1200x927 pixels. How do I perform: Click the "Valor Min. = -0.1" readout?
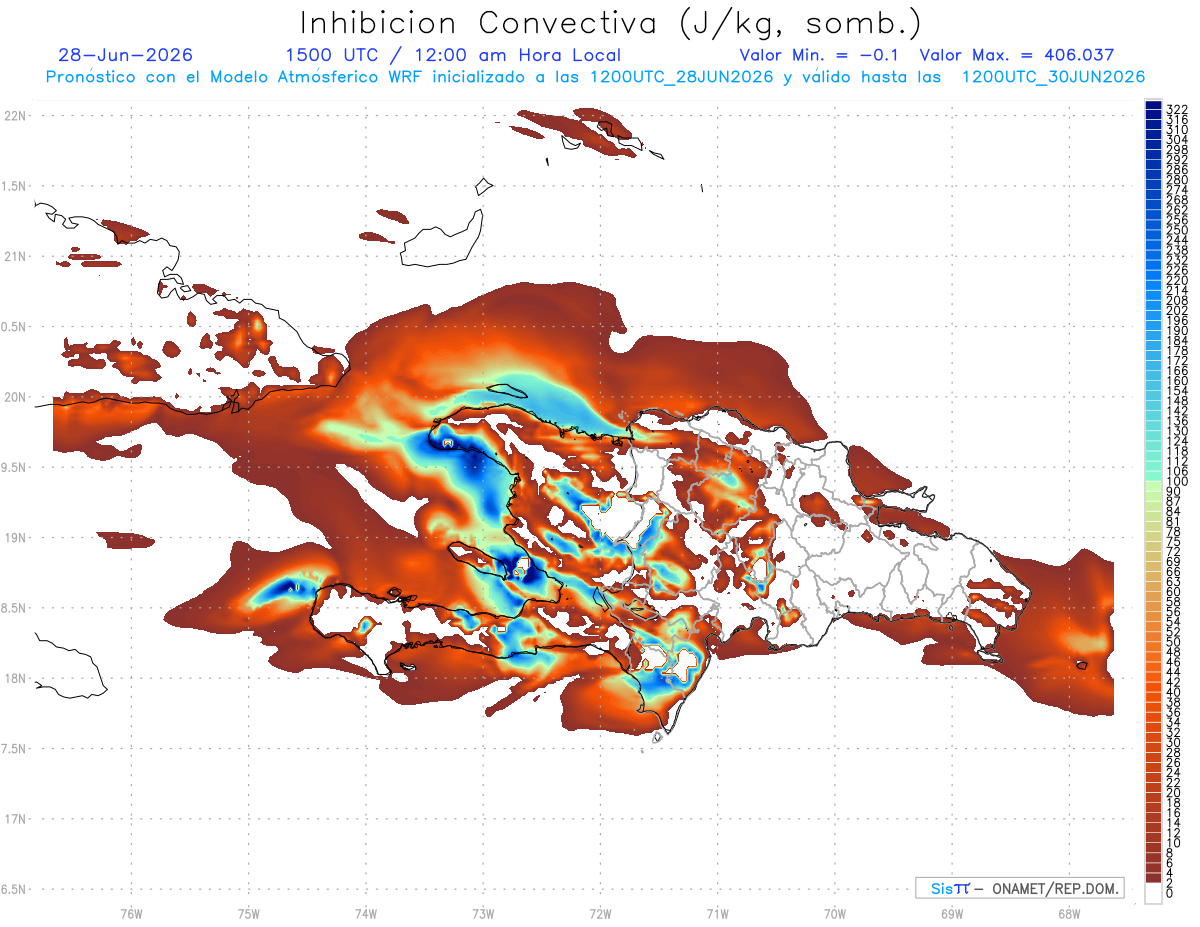pyautogui.click(x=821, y=55)
